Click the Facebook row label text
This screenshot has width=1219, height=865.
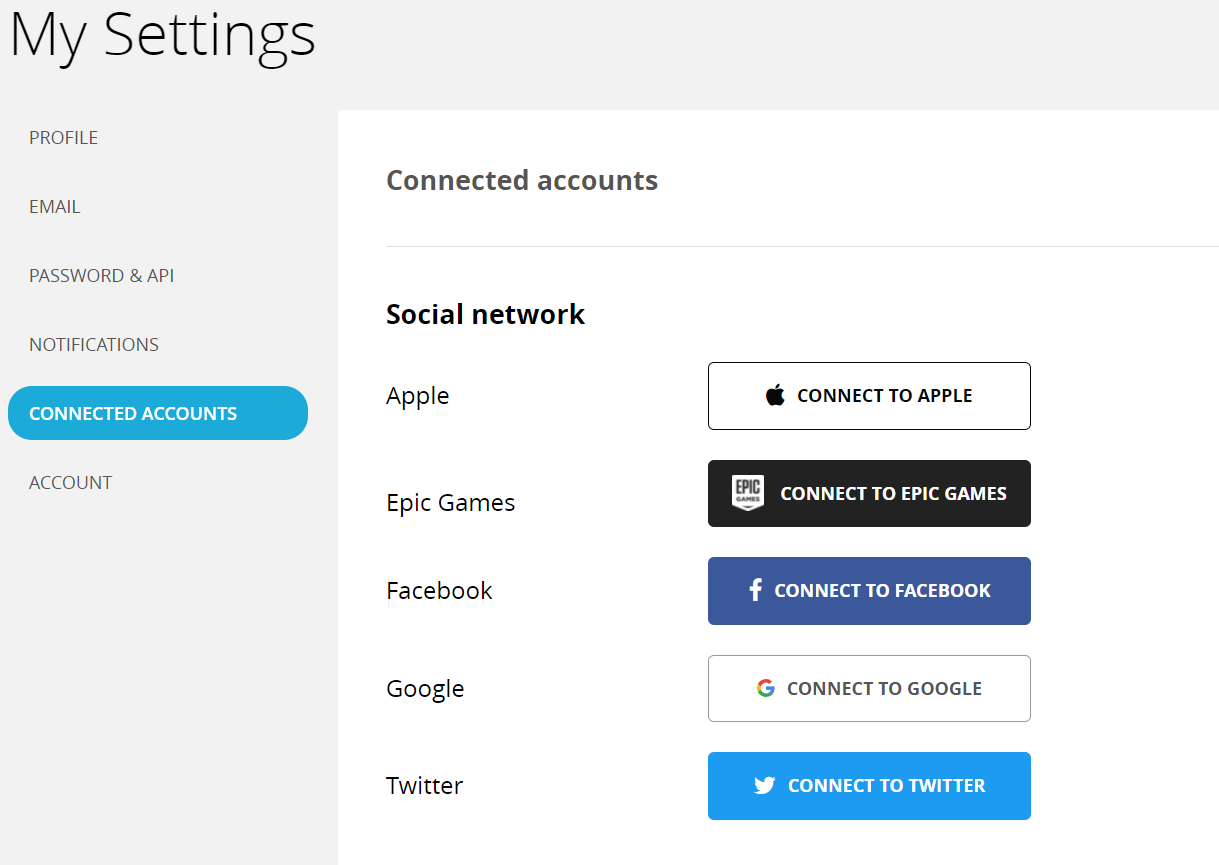pyautogui.click(x=439, y=591)
